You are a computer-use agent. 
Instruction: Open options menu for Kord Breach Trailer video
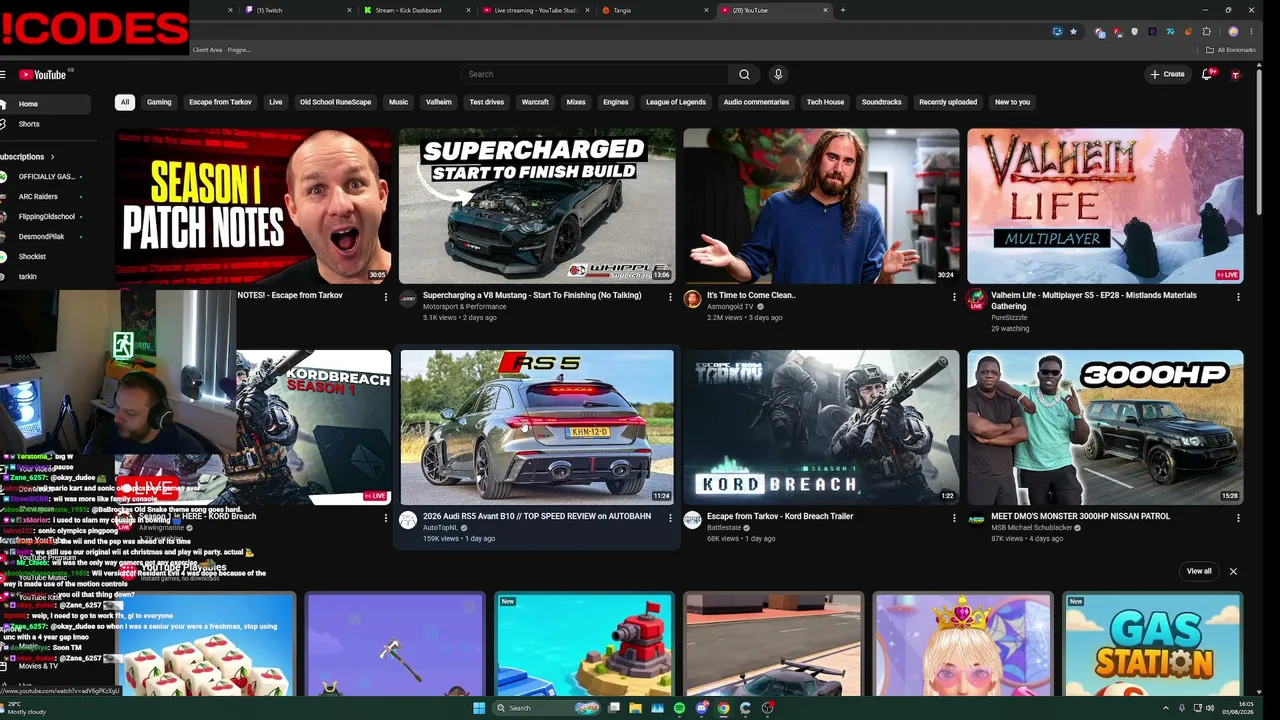(x=954, y=518)
